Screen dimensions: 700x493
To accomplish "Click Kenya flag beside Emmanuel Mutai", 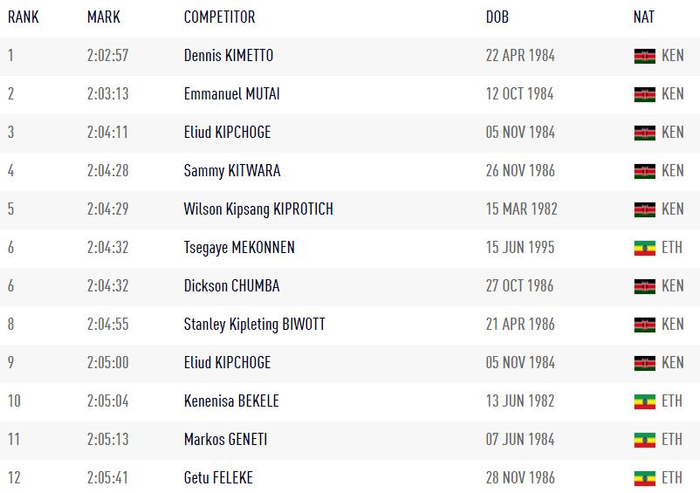I will [644, 94].
